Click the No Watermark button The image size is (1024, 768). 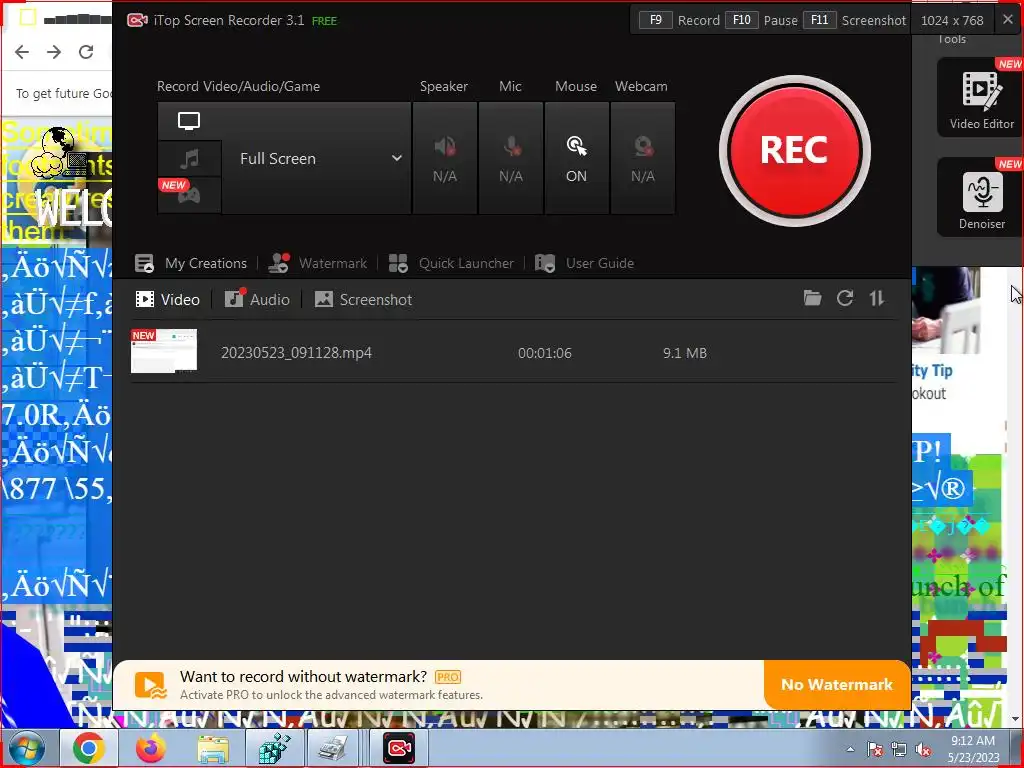[837, 684]
